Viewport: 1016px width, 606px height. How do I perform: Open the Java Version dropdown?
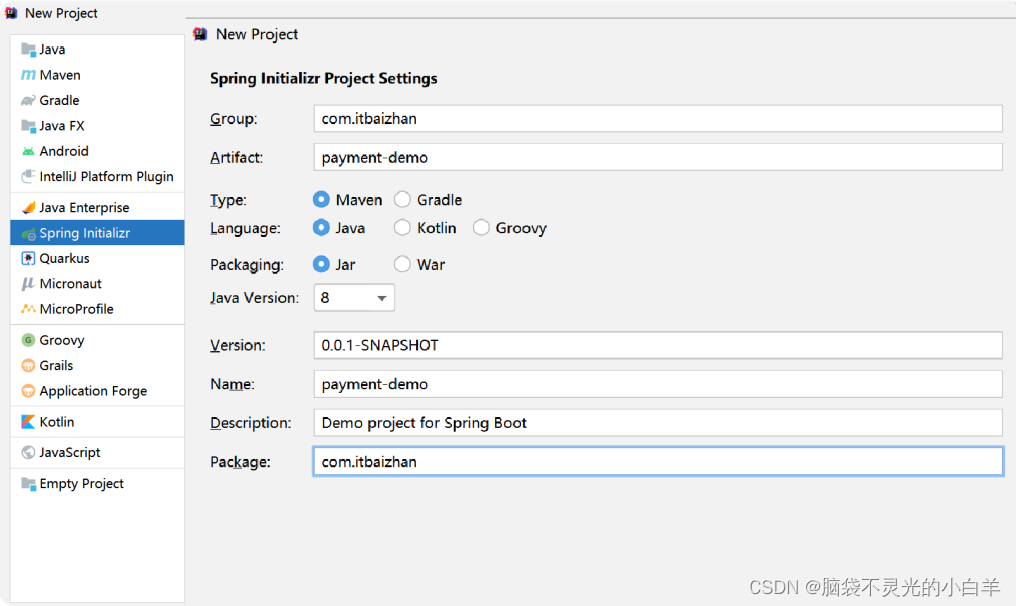354,297
